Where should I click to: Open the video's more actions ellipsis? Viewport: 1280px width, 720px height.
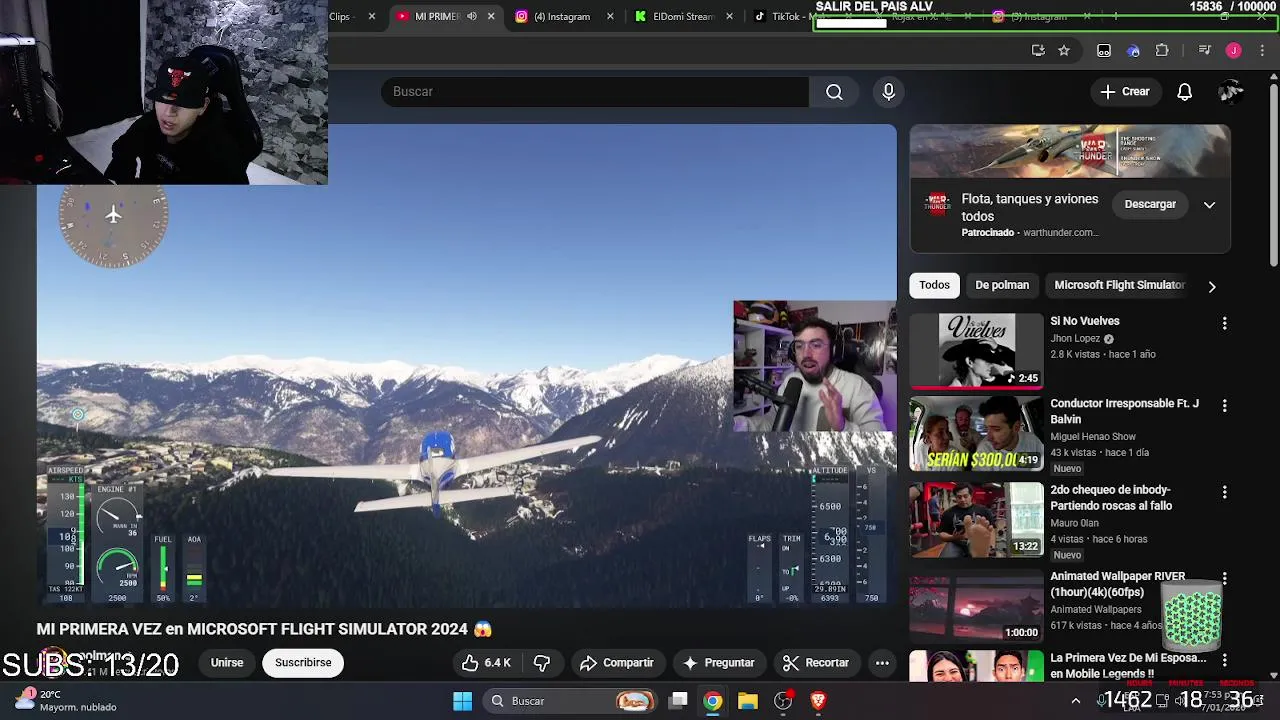pos(882,663)
